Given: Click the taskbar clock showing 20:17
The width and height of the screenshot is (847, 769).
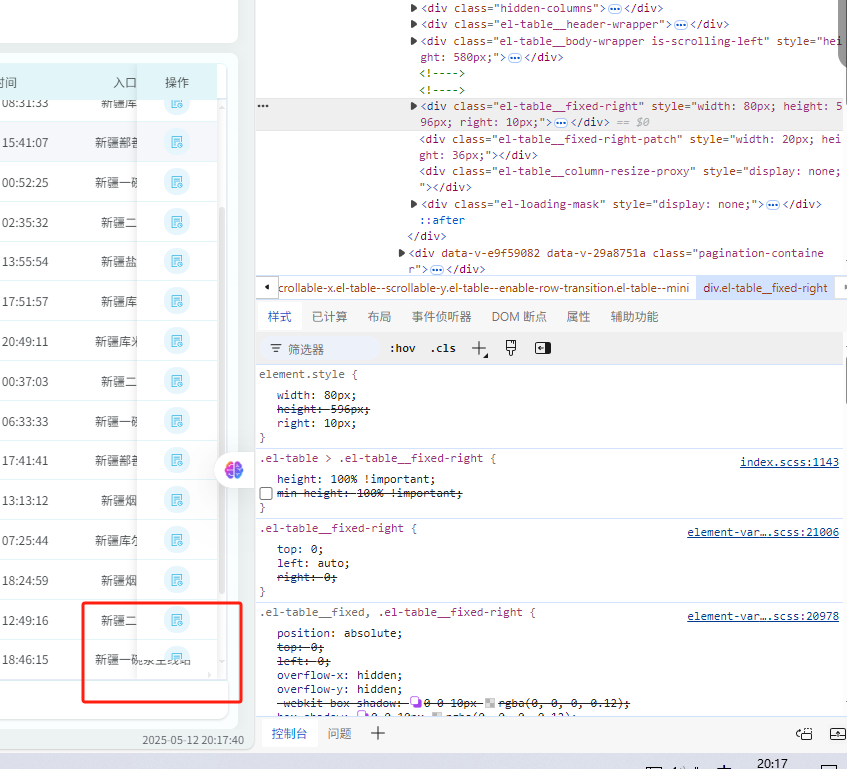Looking at the screenshot, I should pos(772,763).
